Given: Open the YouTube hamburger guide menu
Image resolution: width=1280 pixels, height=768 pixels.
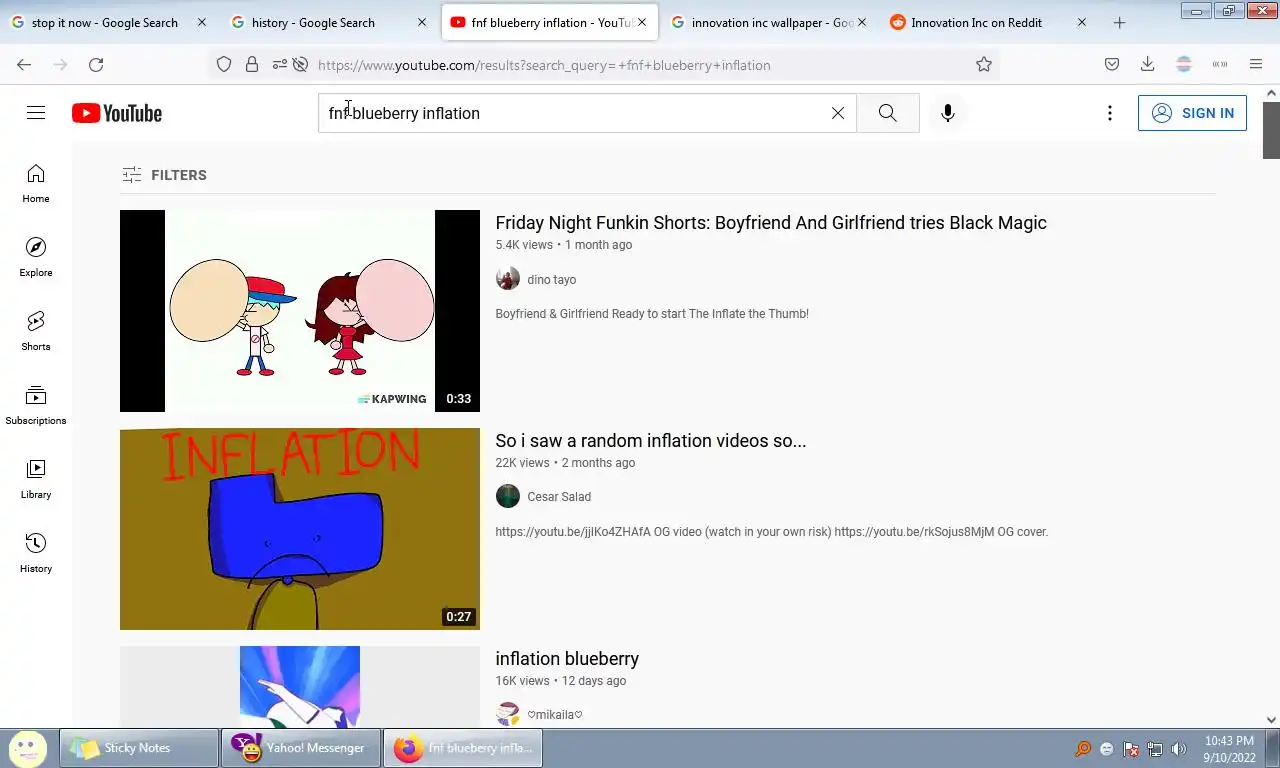Looking at the screenshot, I should [36, 113].
